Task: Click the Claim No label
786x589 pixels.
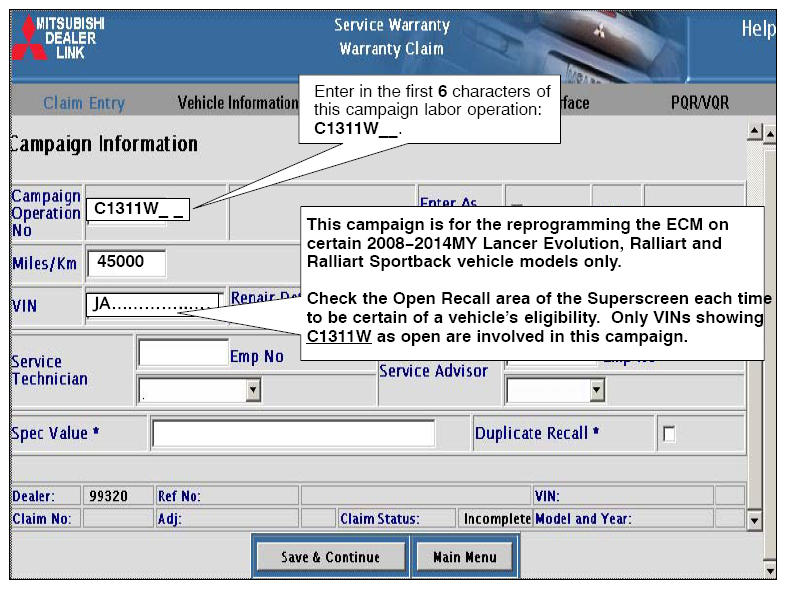Action: pos(42,518)
